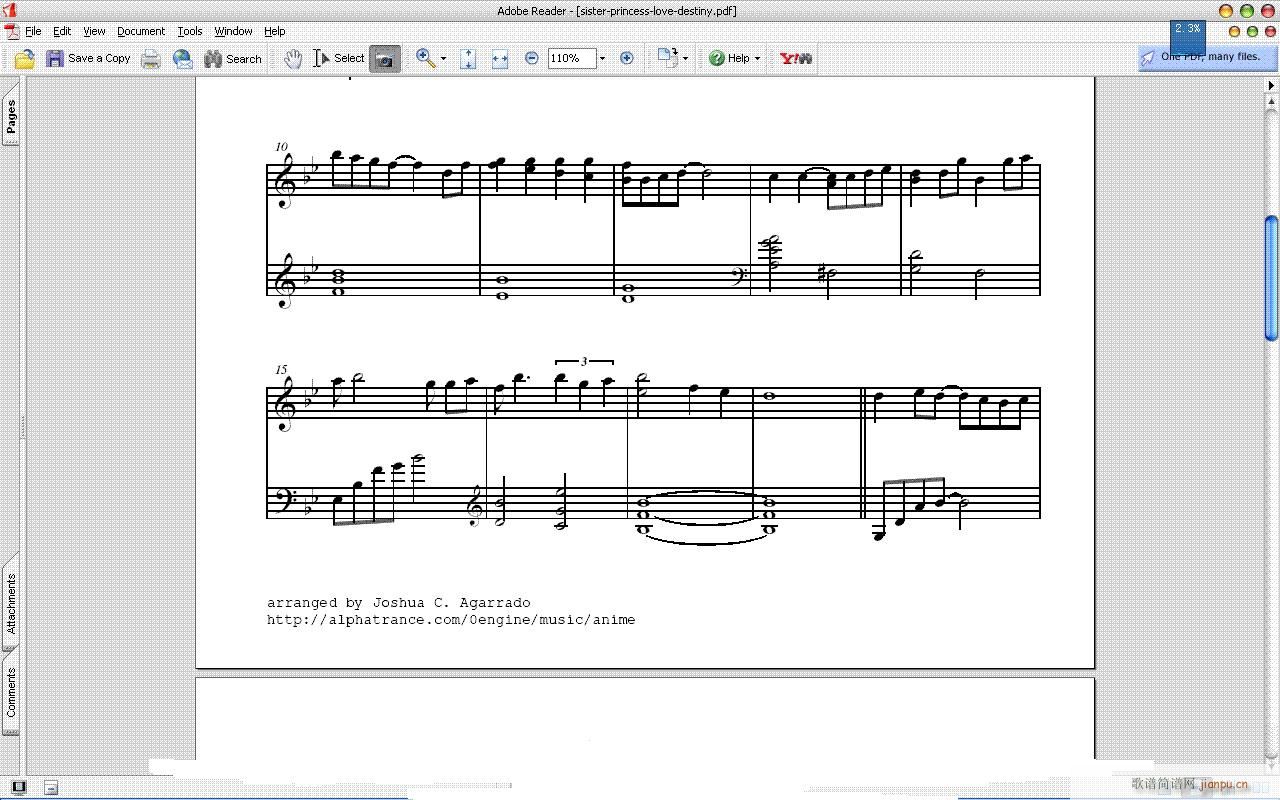Expand the Help dropdown arrow
The image size is (1280, 800).
(757, 59)
